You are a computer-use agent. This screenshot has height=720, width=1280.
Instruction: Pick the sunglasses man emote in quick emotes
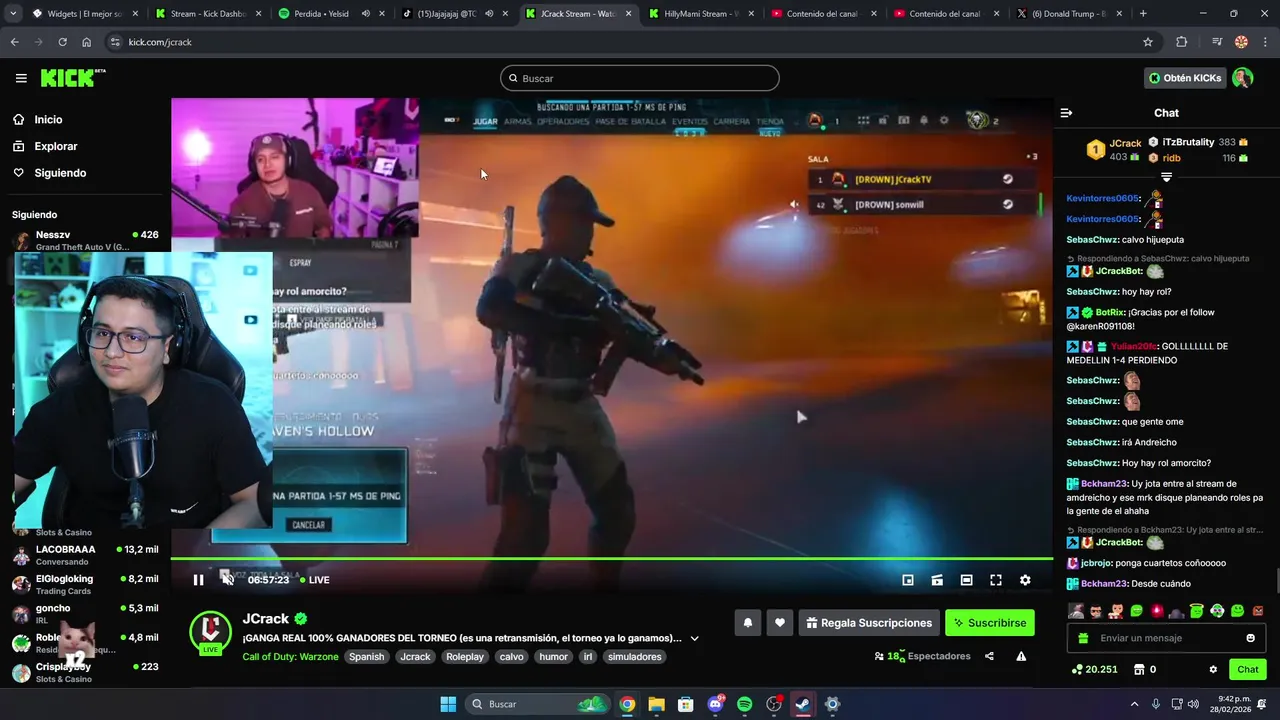pyautogui.click(x=1095, y=611)
